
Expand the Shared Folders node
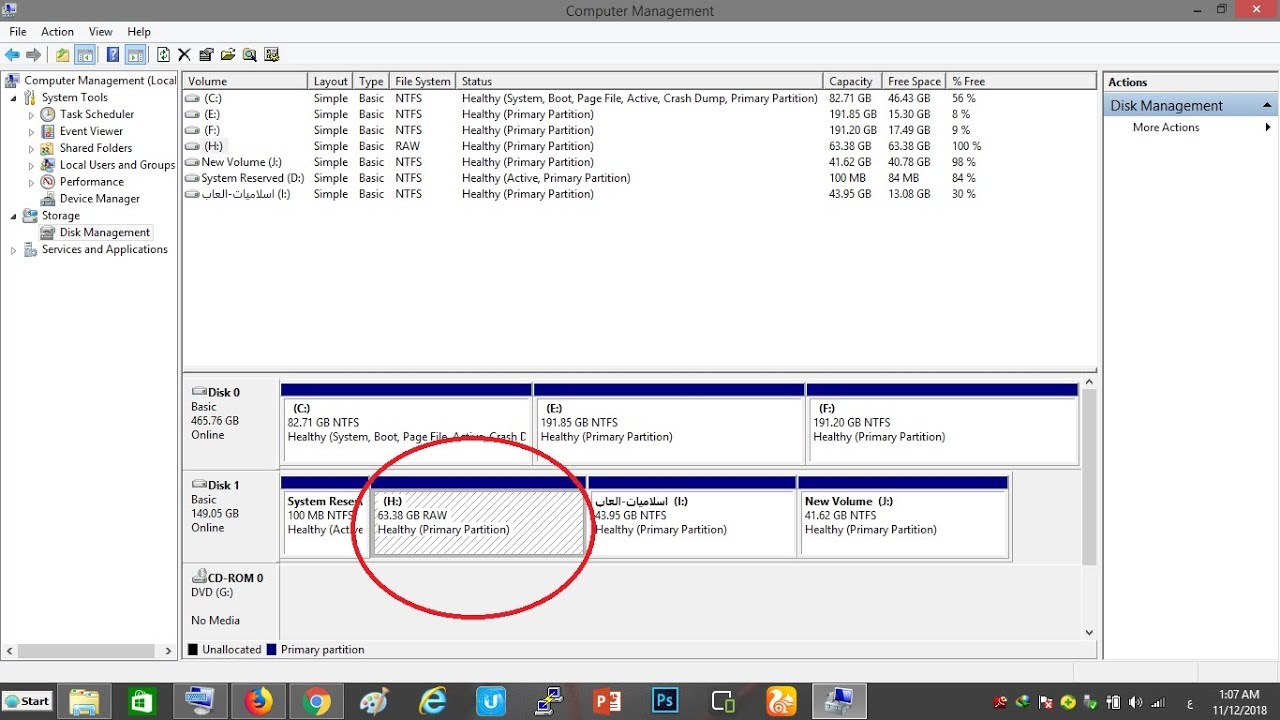pos(31,148)
